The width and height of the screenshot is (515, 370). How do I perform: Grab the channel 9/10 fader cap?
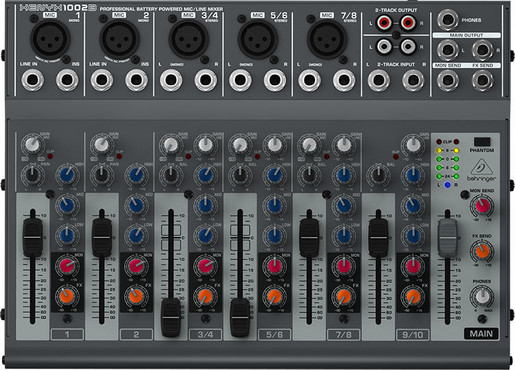click(x=378, y=237)
